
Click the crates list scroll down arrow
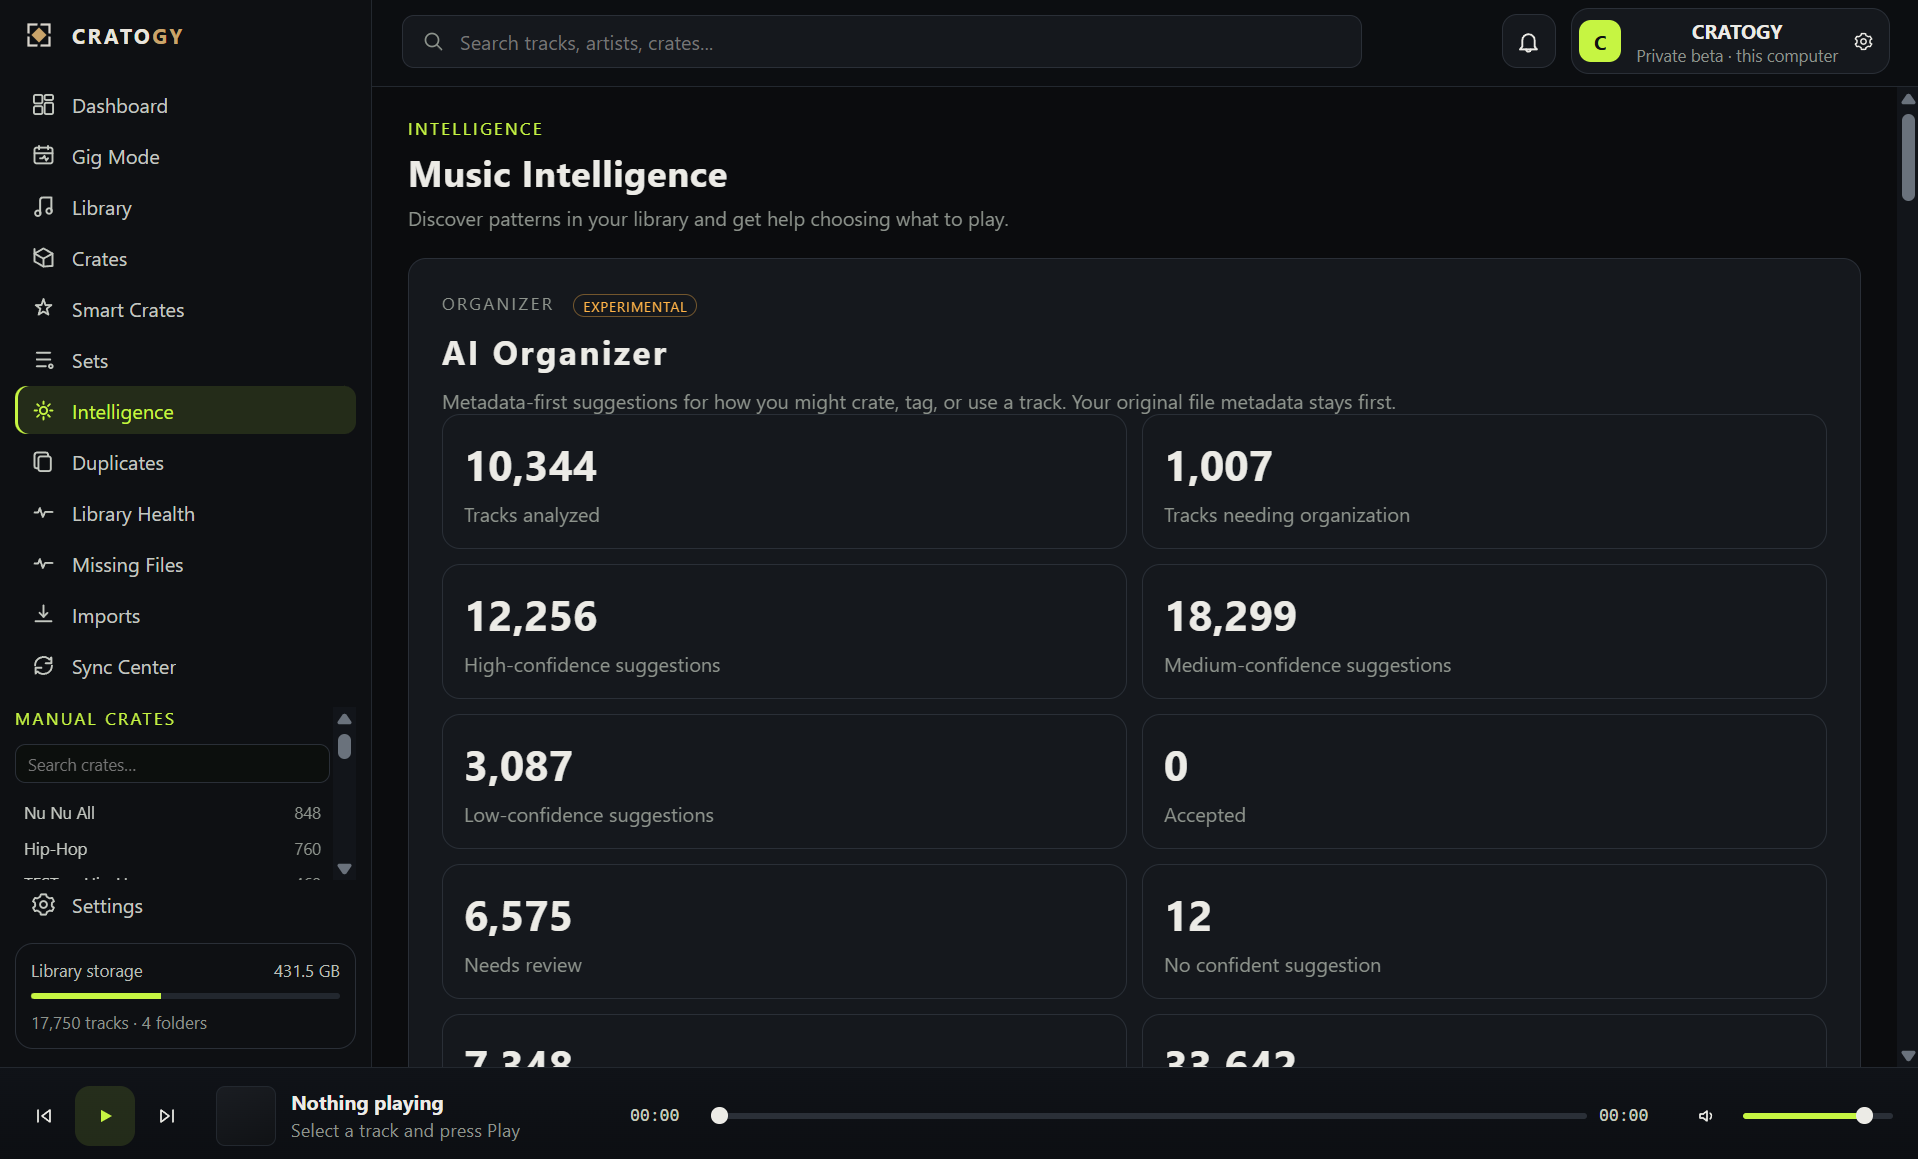pos(344,869)
